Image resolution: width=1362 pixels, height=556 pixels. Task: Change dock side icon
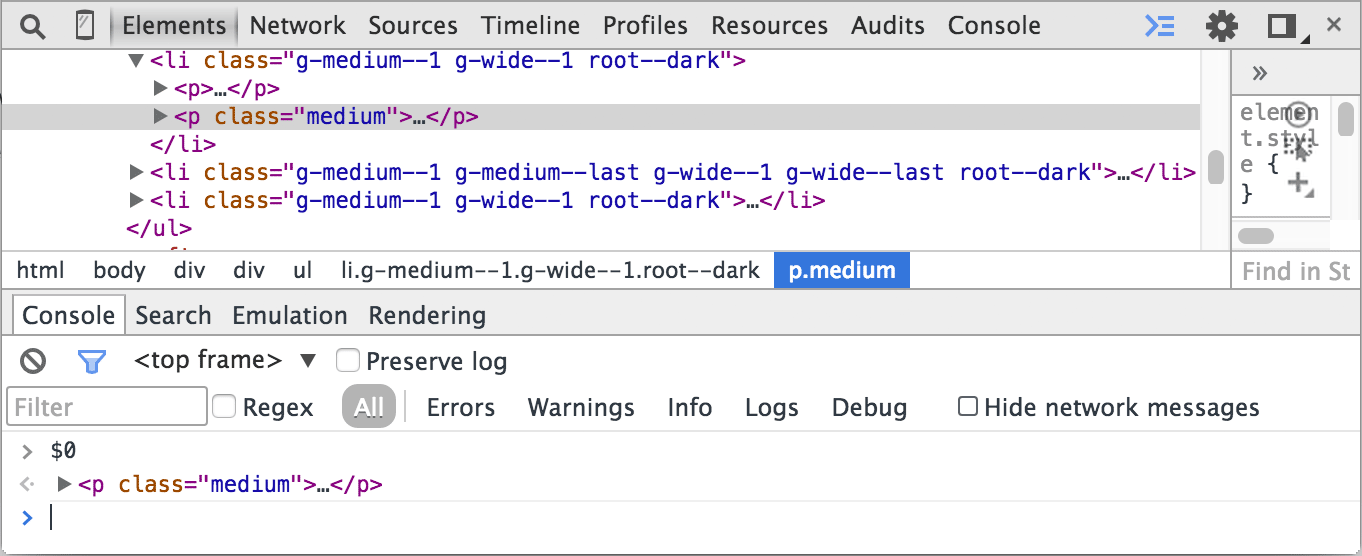[1282, 26]
